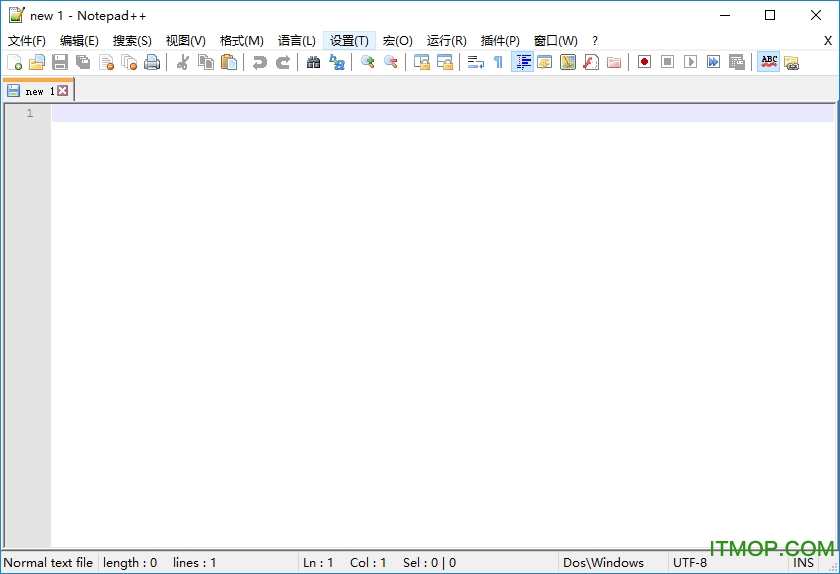Click UTF-8 encoding status entry
The image size is (840, 574).
click(690, 563)
